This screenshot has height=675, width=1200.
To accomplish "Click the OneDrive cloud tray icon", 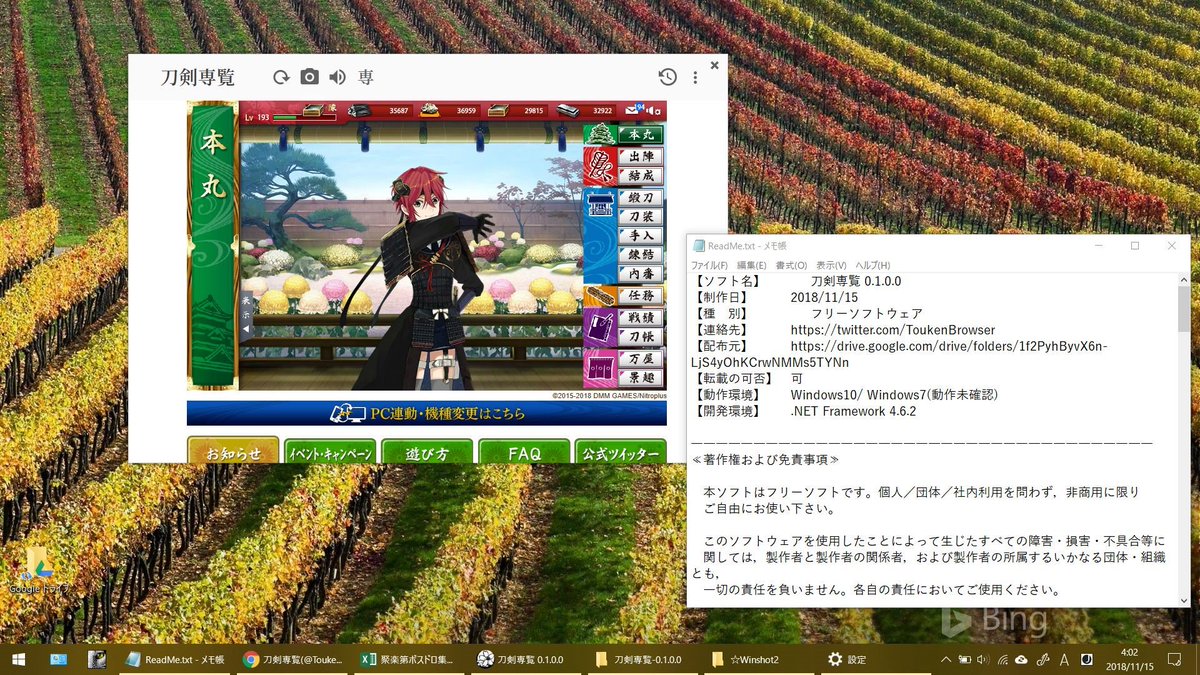I will [1021, 659].
